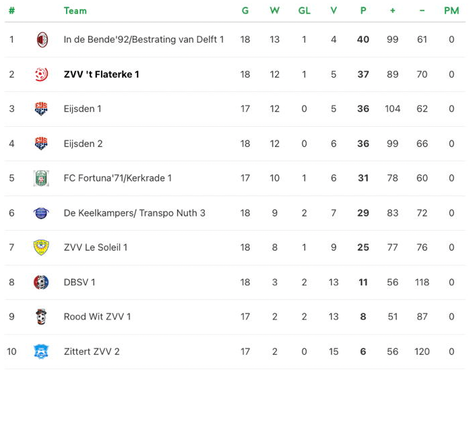Viewport: 469px width, 435px height.
Task: Open De Keelkampers/ Transpo Nuth 3 team
Action: coord(134,213)
